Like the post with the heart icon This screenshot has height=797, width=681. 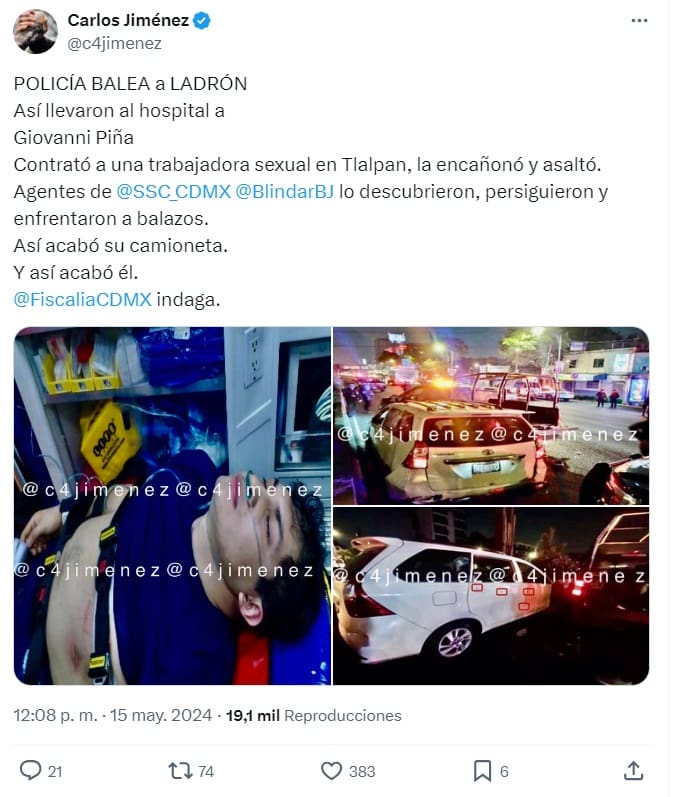point(331,770)
